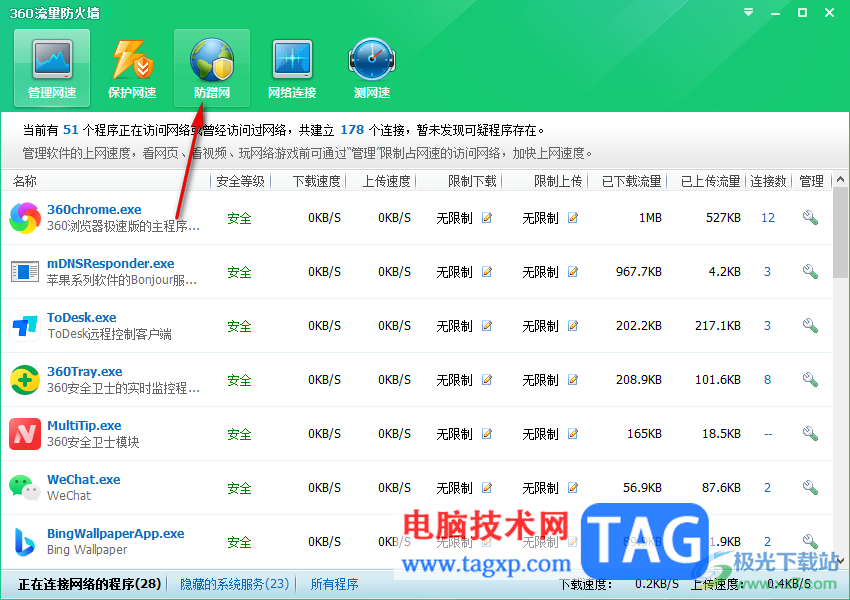850x600 pixels.
Task: Open ToDesk.exe program name link
Action: coord(82,317)
